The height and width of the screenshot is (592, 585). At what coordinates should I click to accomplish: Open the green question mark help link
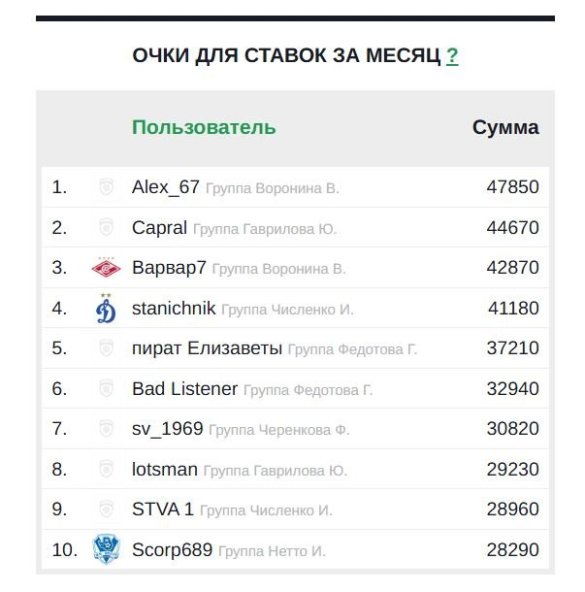(x=452, y=56)
